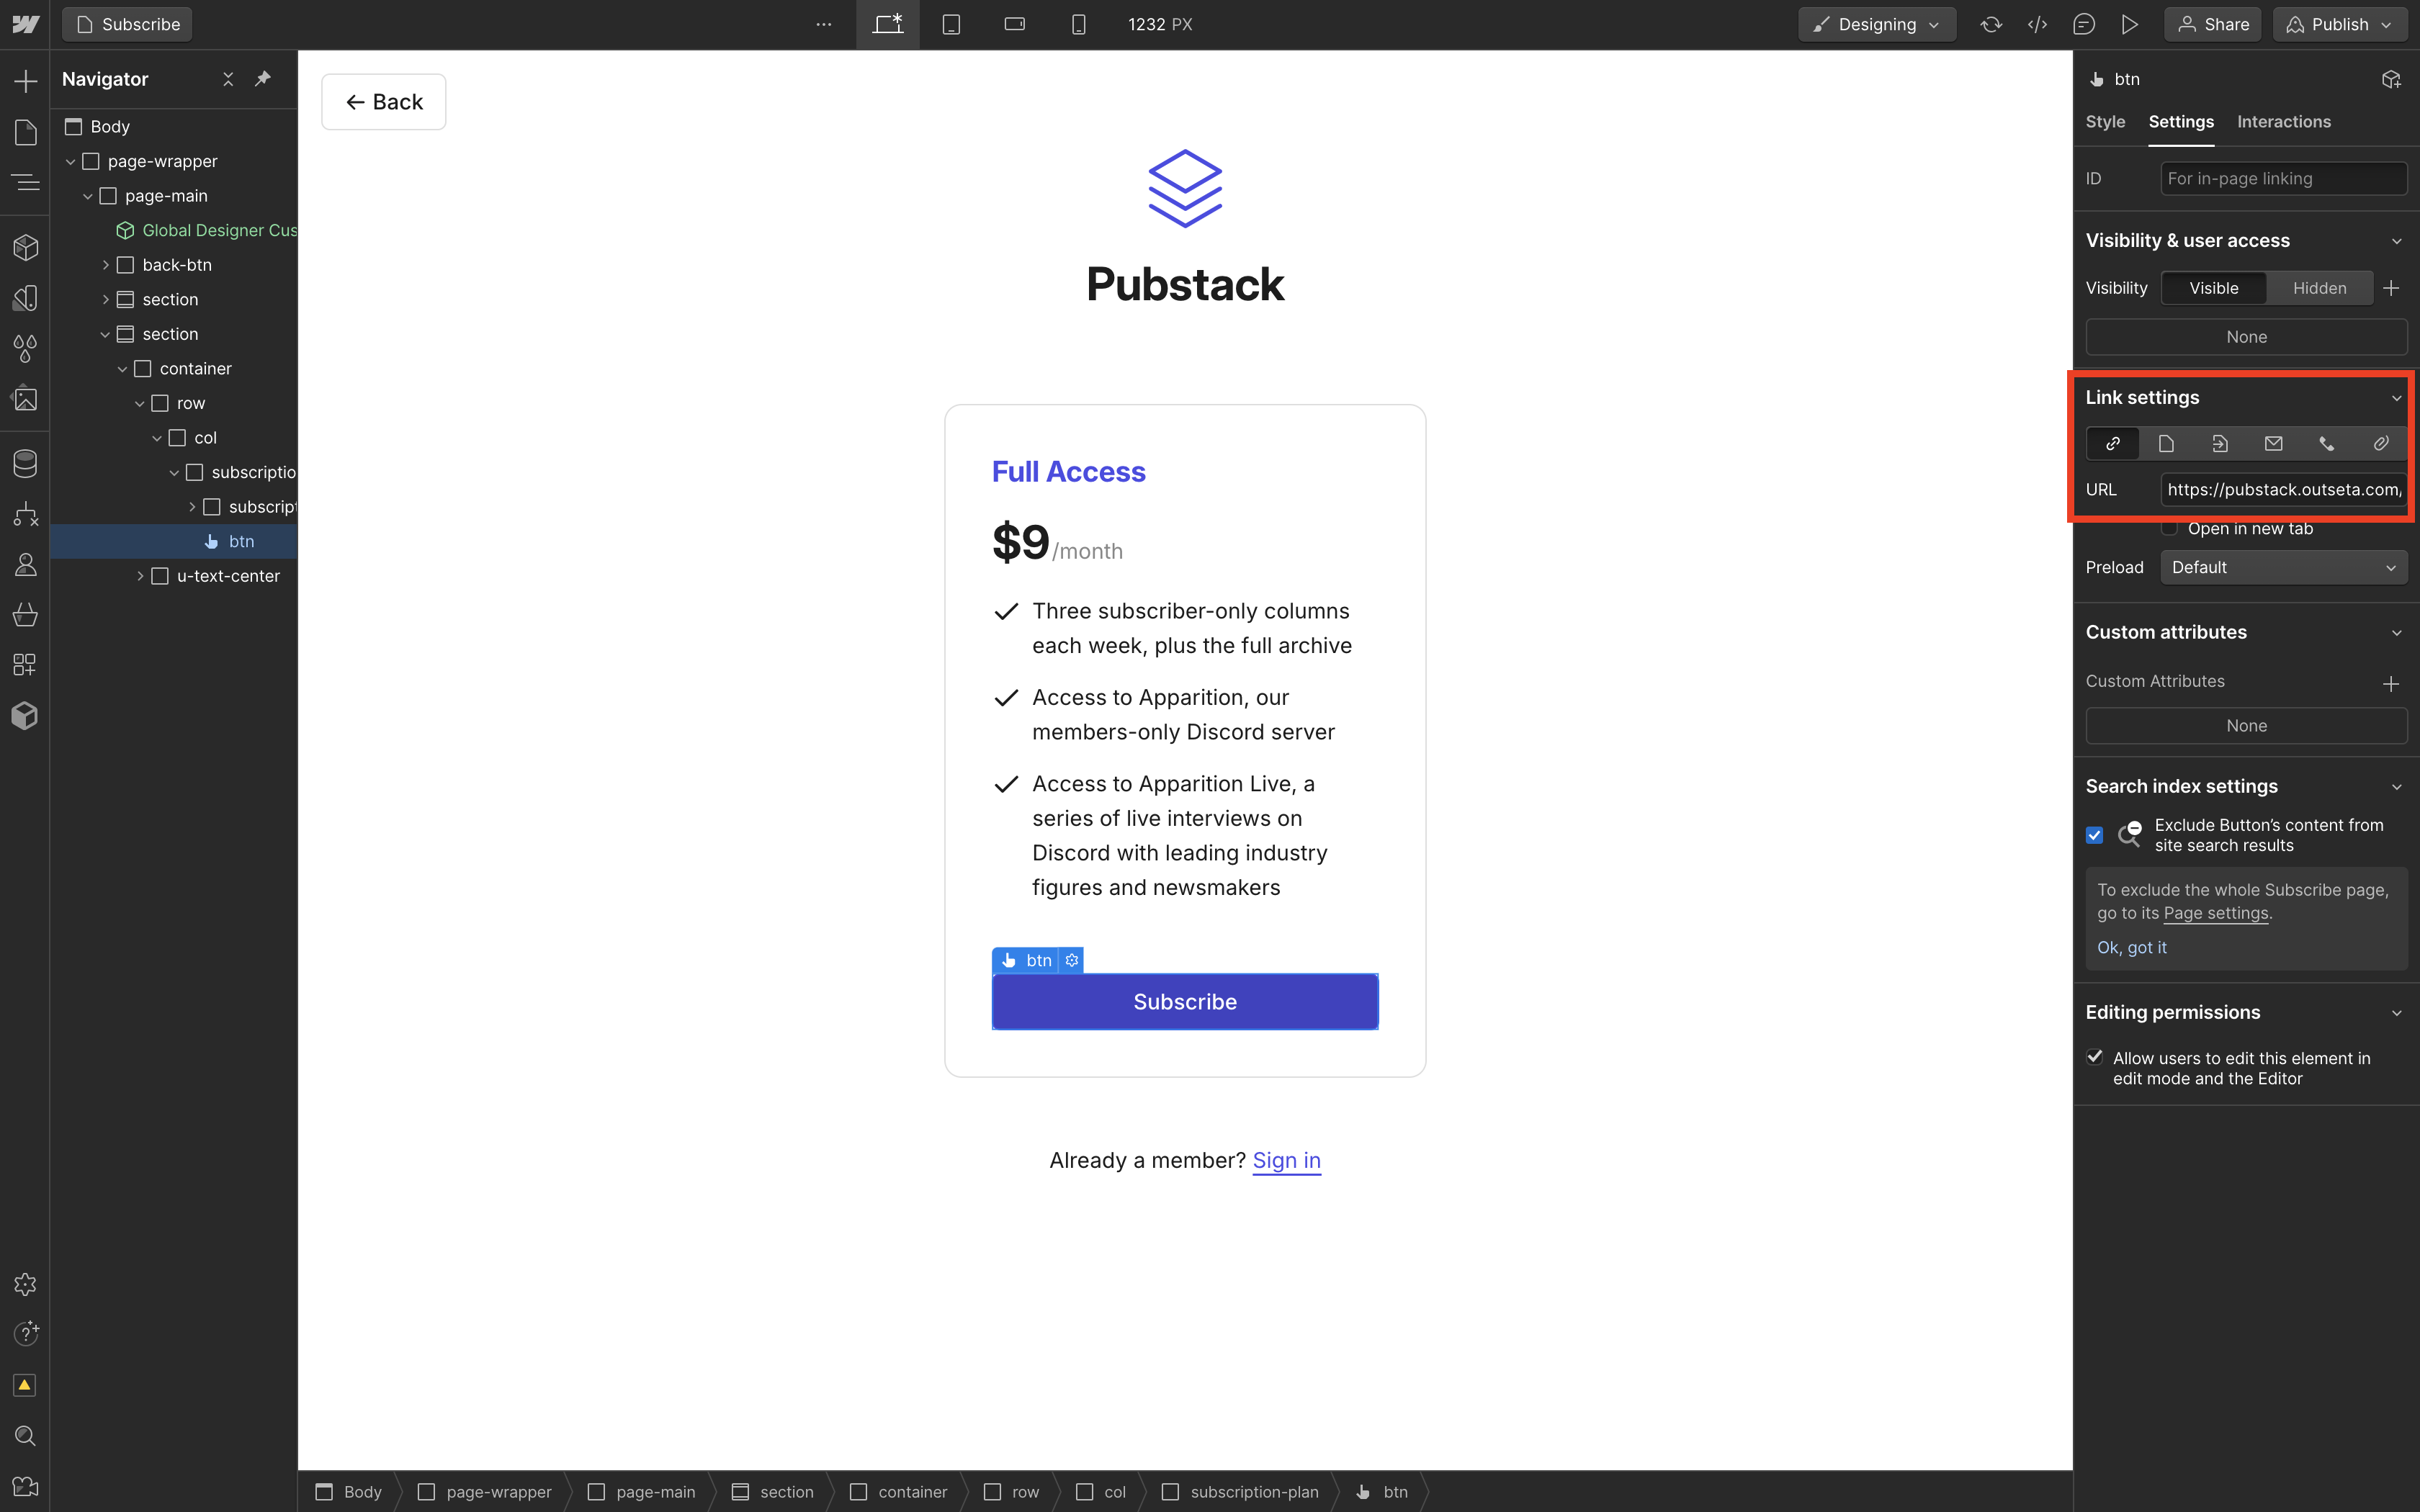Switch to mobile portrait breakpoint icon
The width and height of the screenshot is (2420, 1512).
1078,24
